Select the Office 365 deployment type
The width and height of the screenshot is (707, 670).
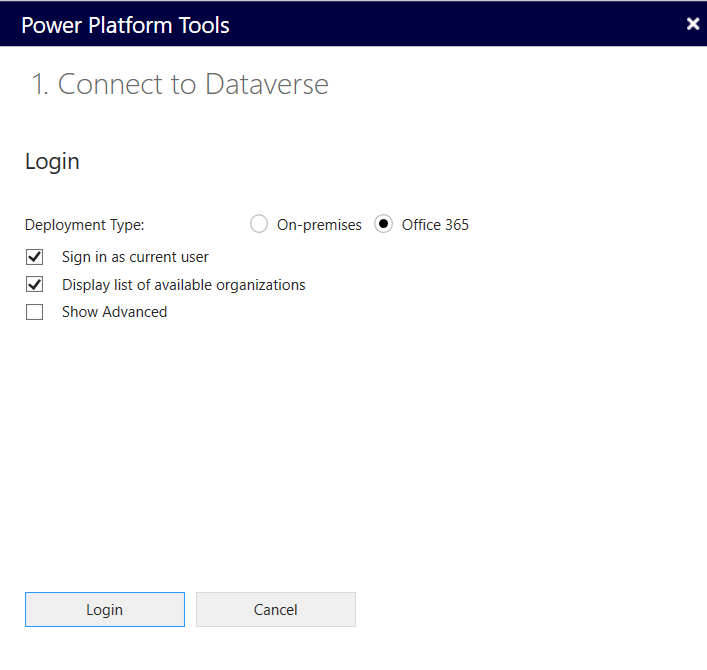click(383, 224)
